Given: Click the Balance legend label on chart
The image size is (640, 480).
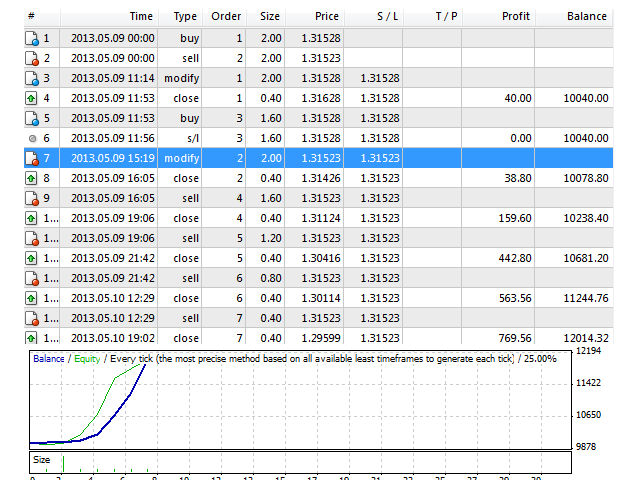Looking at the screenshot, I should pyautogui.click(x=49, y=359).
